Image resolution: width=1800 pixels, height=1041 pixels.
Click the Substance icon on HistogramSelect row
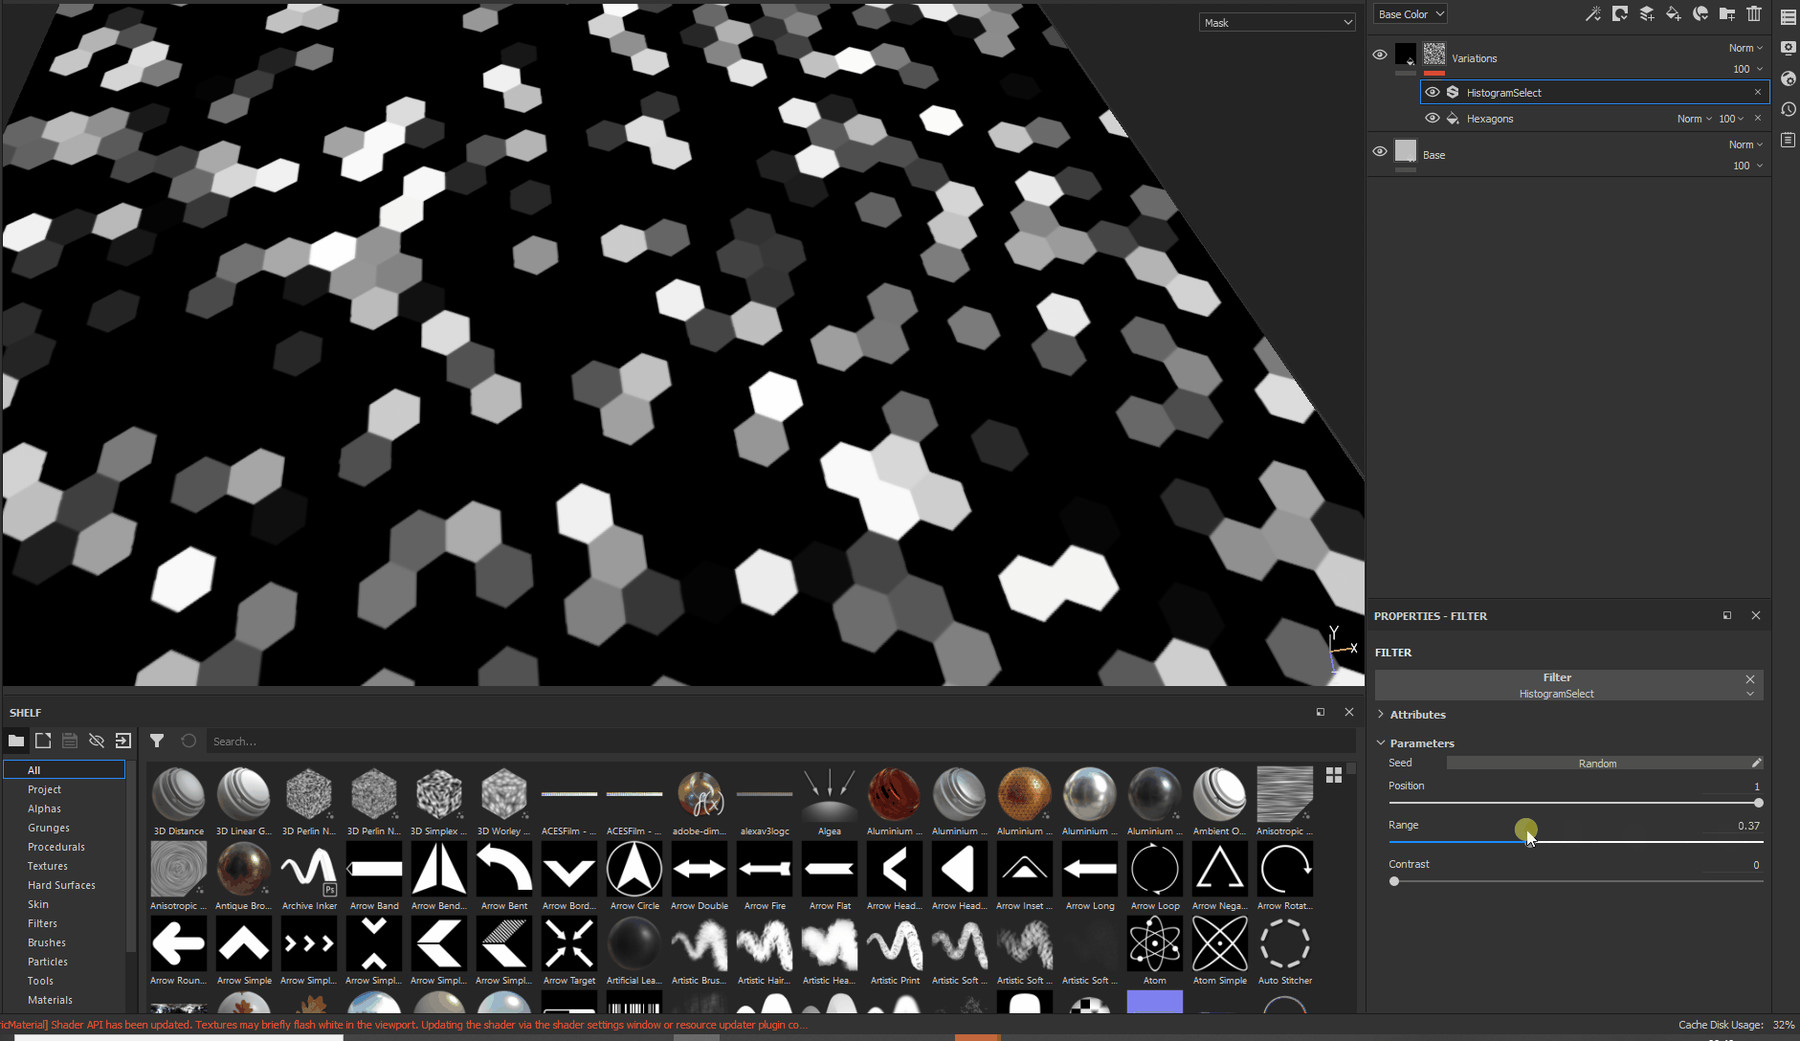coord(1453,92)
